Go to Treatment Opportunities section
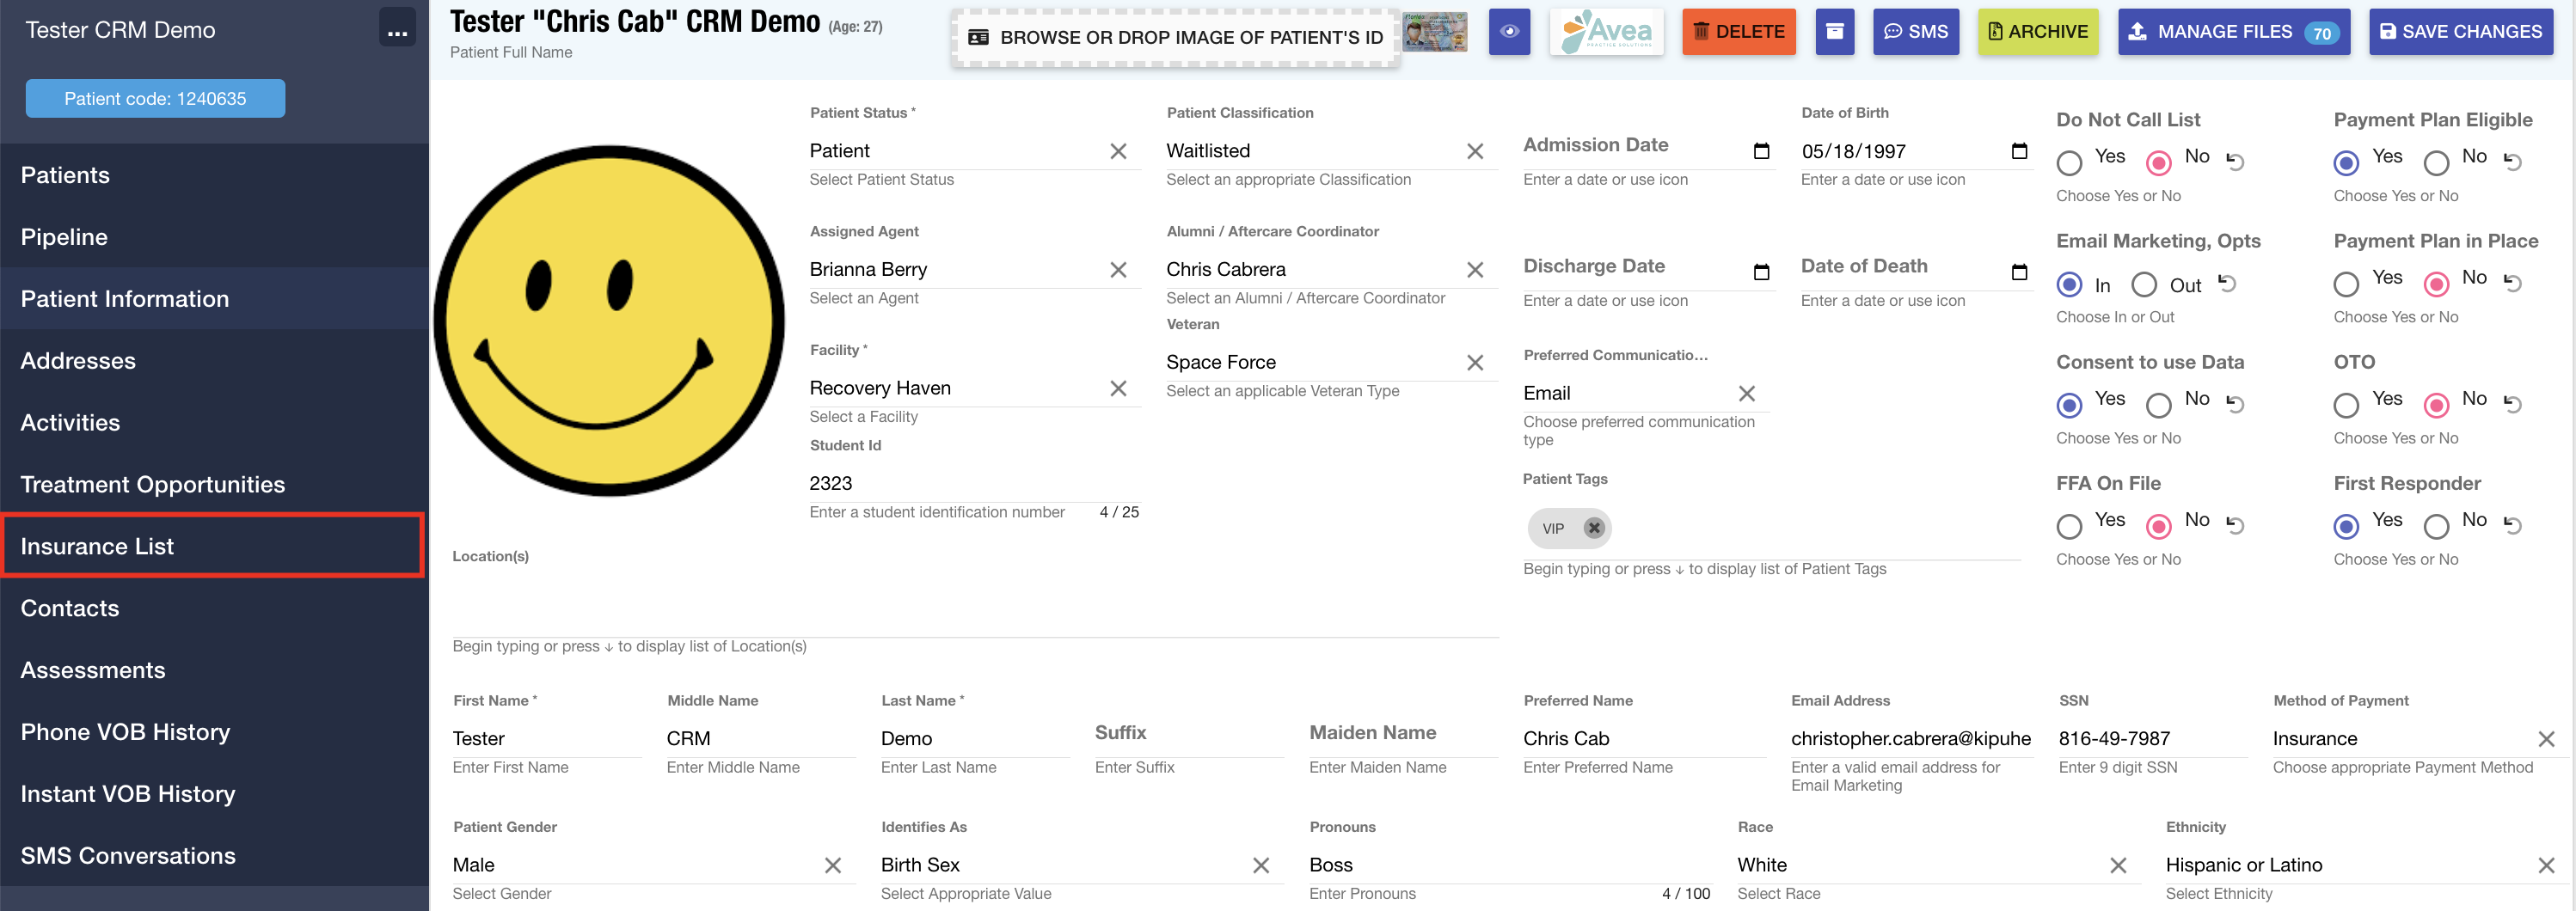This screenshot has width=2576, height=911. click(x=152, y=484)
